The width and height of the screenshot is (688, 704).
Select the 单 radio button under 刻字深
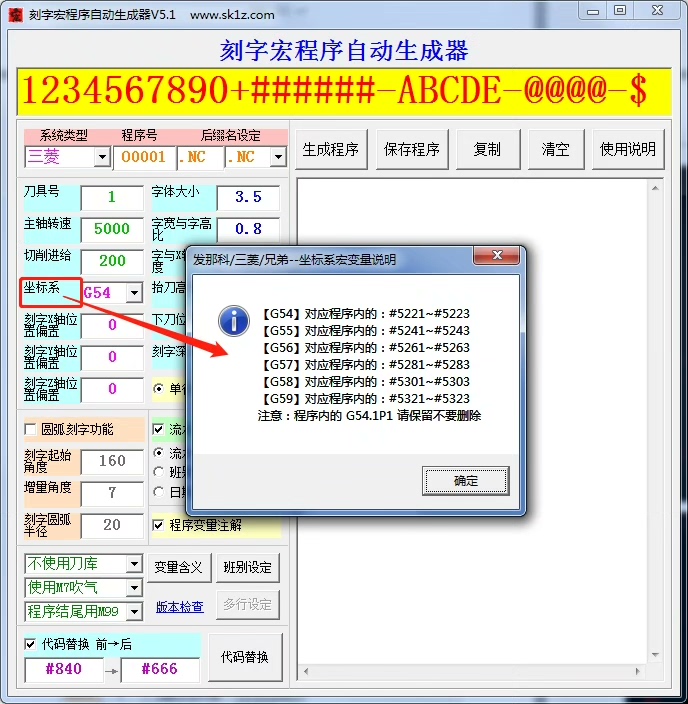click(x=158, y=388)
